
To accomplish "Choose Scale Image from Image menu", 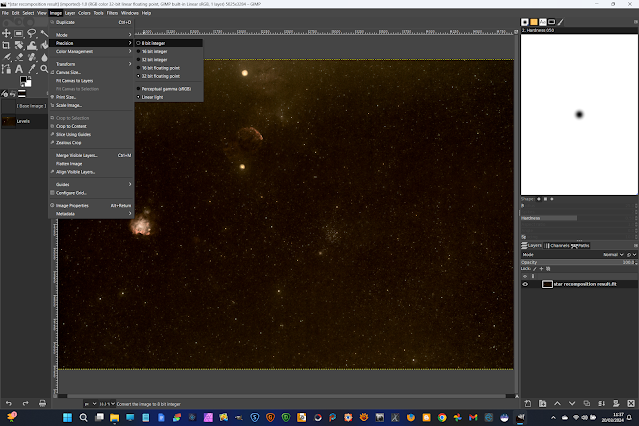I will click(x=91, y=105).
